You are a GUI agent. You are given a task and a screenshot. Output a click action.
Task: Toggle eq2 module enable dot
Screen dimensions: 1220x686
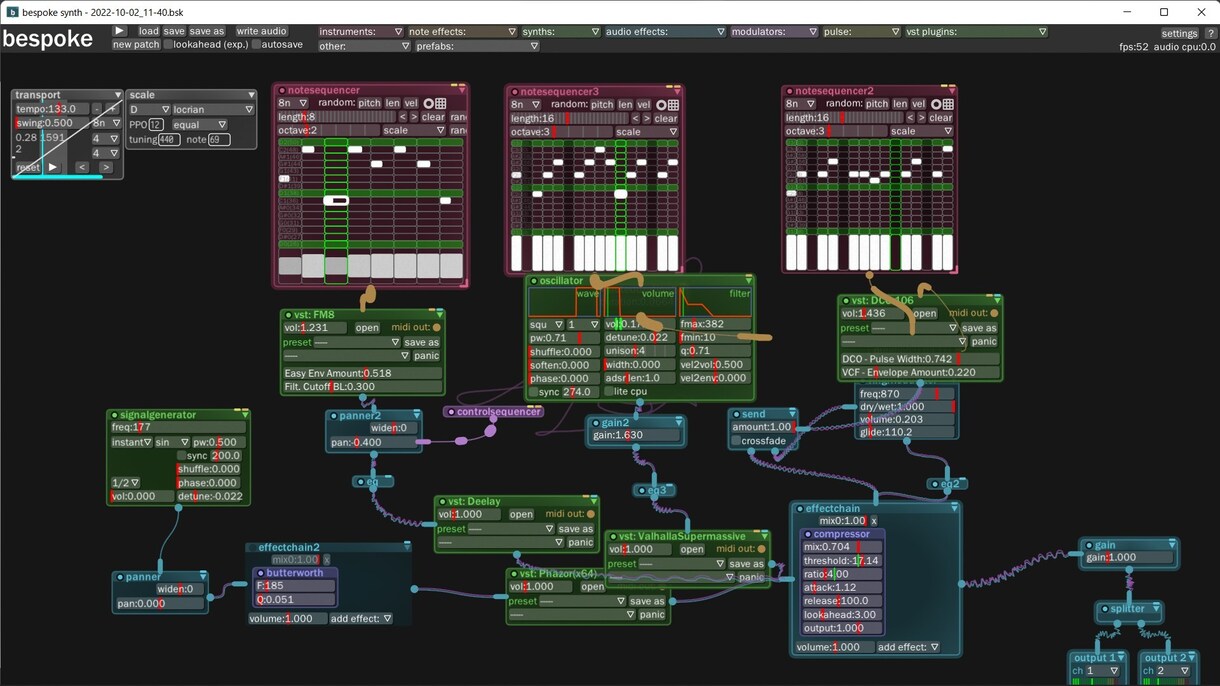(x=934, y=483)
